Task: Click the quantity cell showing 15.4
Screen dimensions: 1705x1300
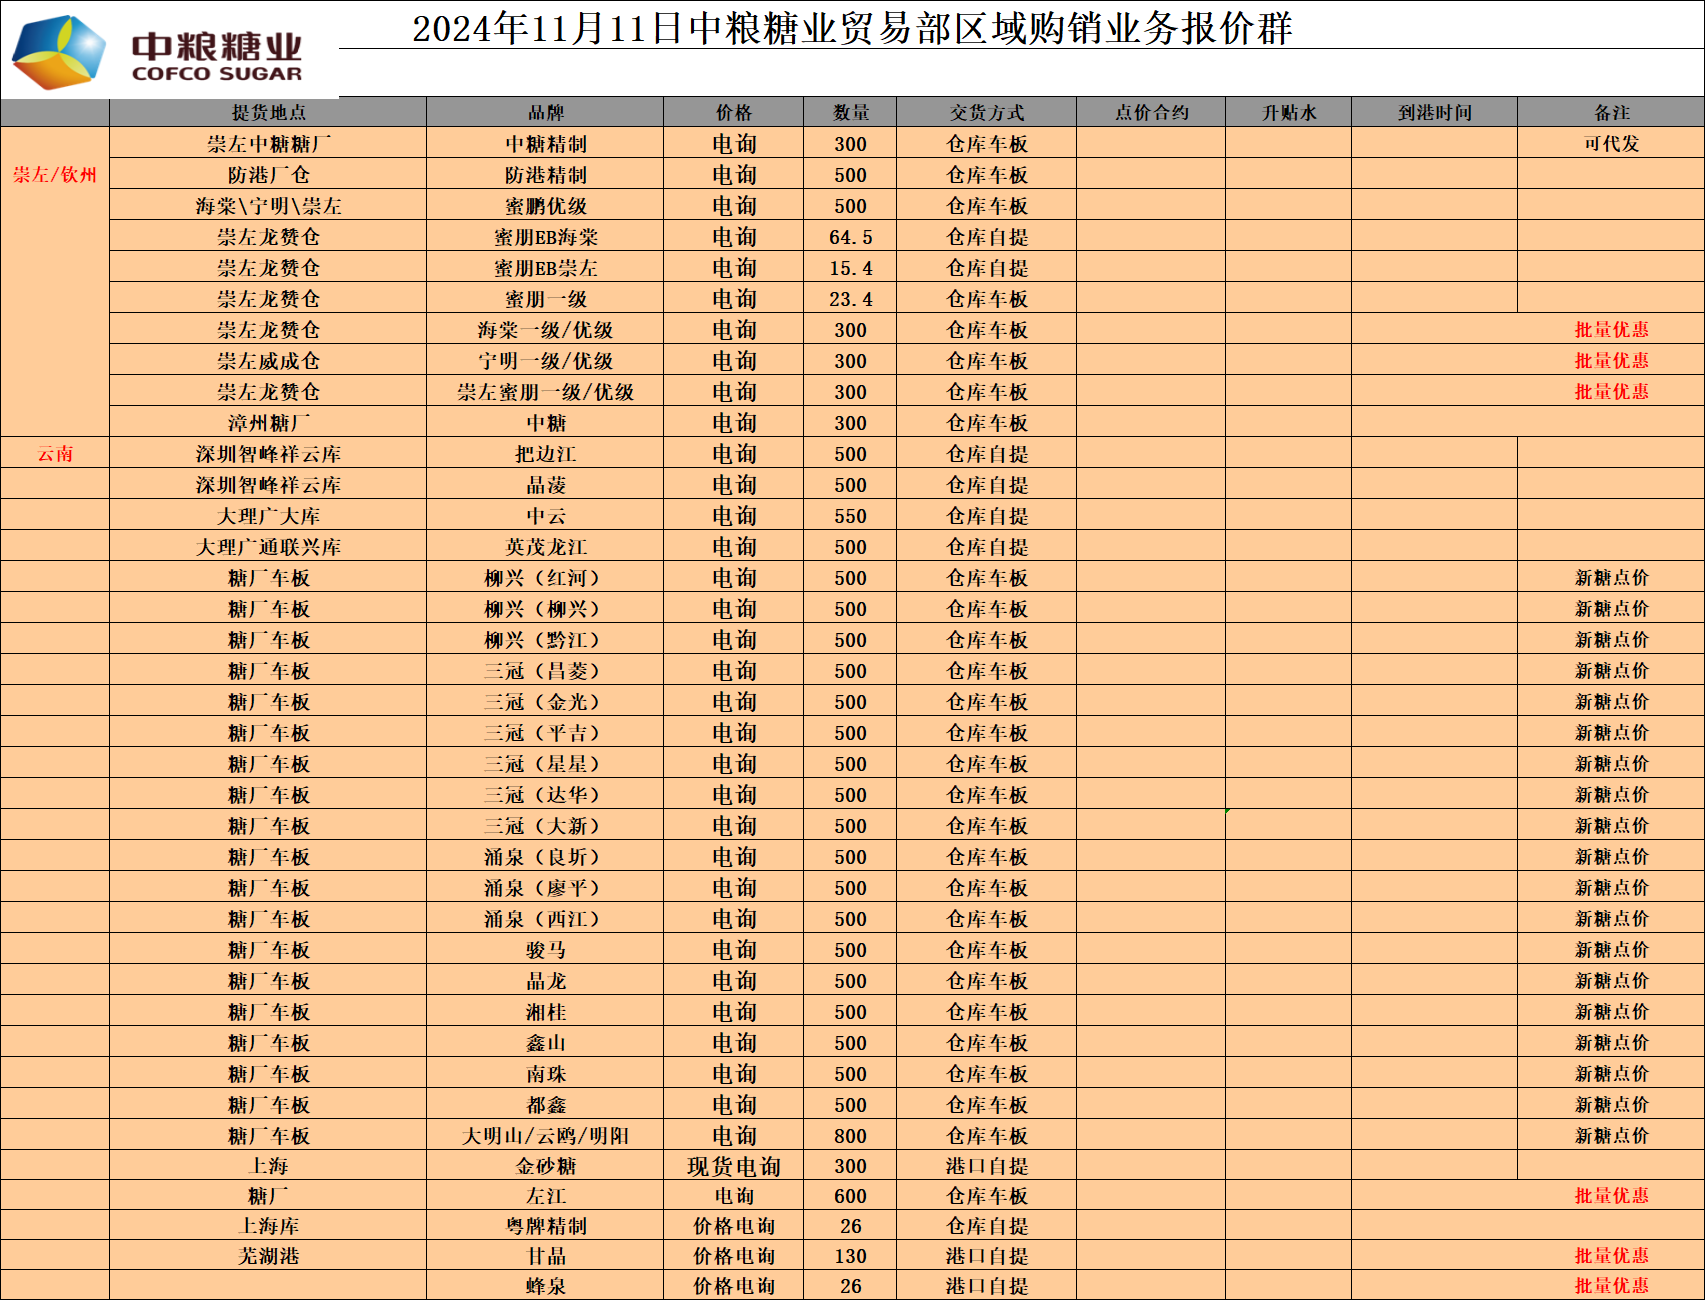Action: pyautogui.click(x=850, y=268)
